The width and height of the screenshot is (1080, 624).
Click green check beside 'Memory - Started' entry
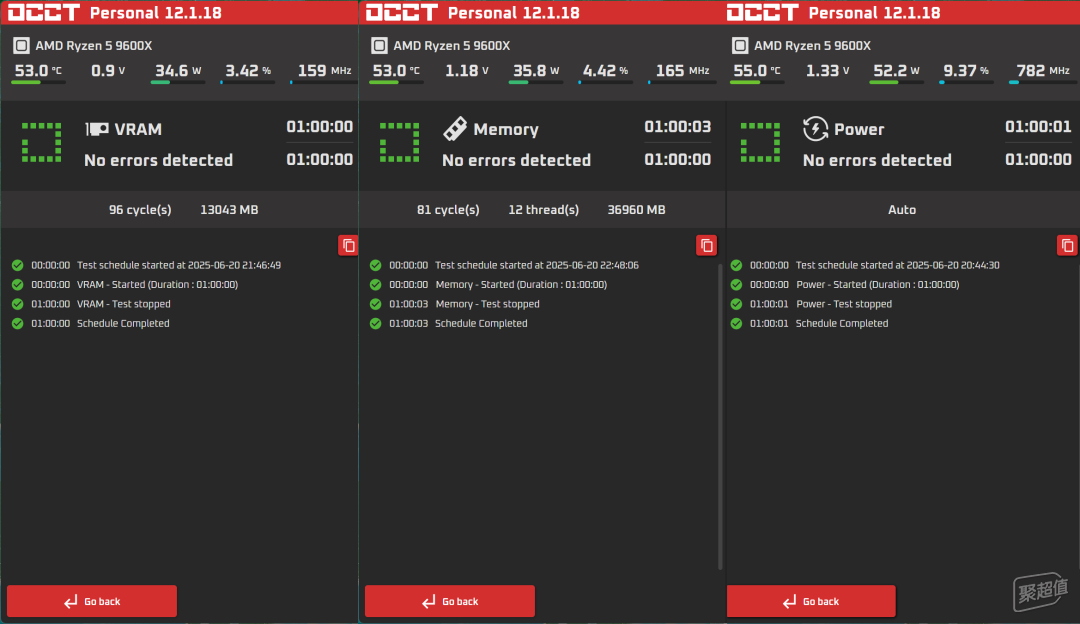click(375, 284)
